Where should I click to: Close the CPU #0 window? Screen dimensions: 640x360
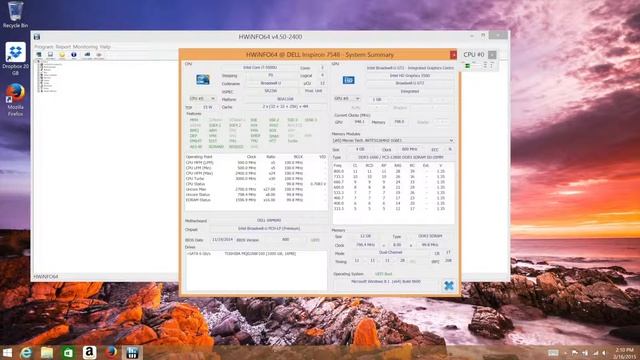tap(492, 55)
